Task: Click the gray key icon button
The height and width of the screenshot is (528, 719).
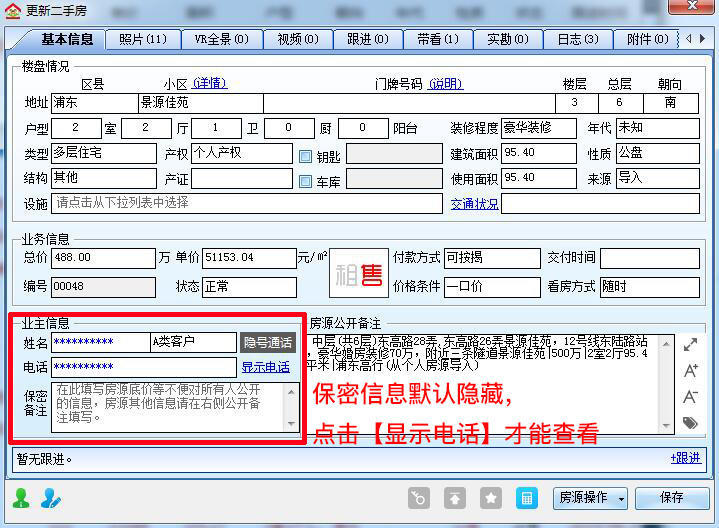Action: (419, 498)
